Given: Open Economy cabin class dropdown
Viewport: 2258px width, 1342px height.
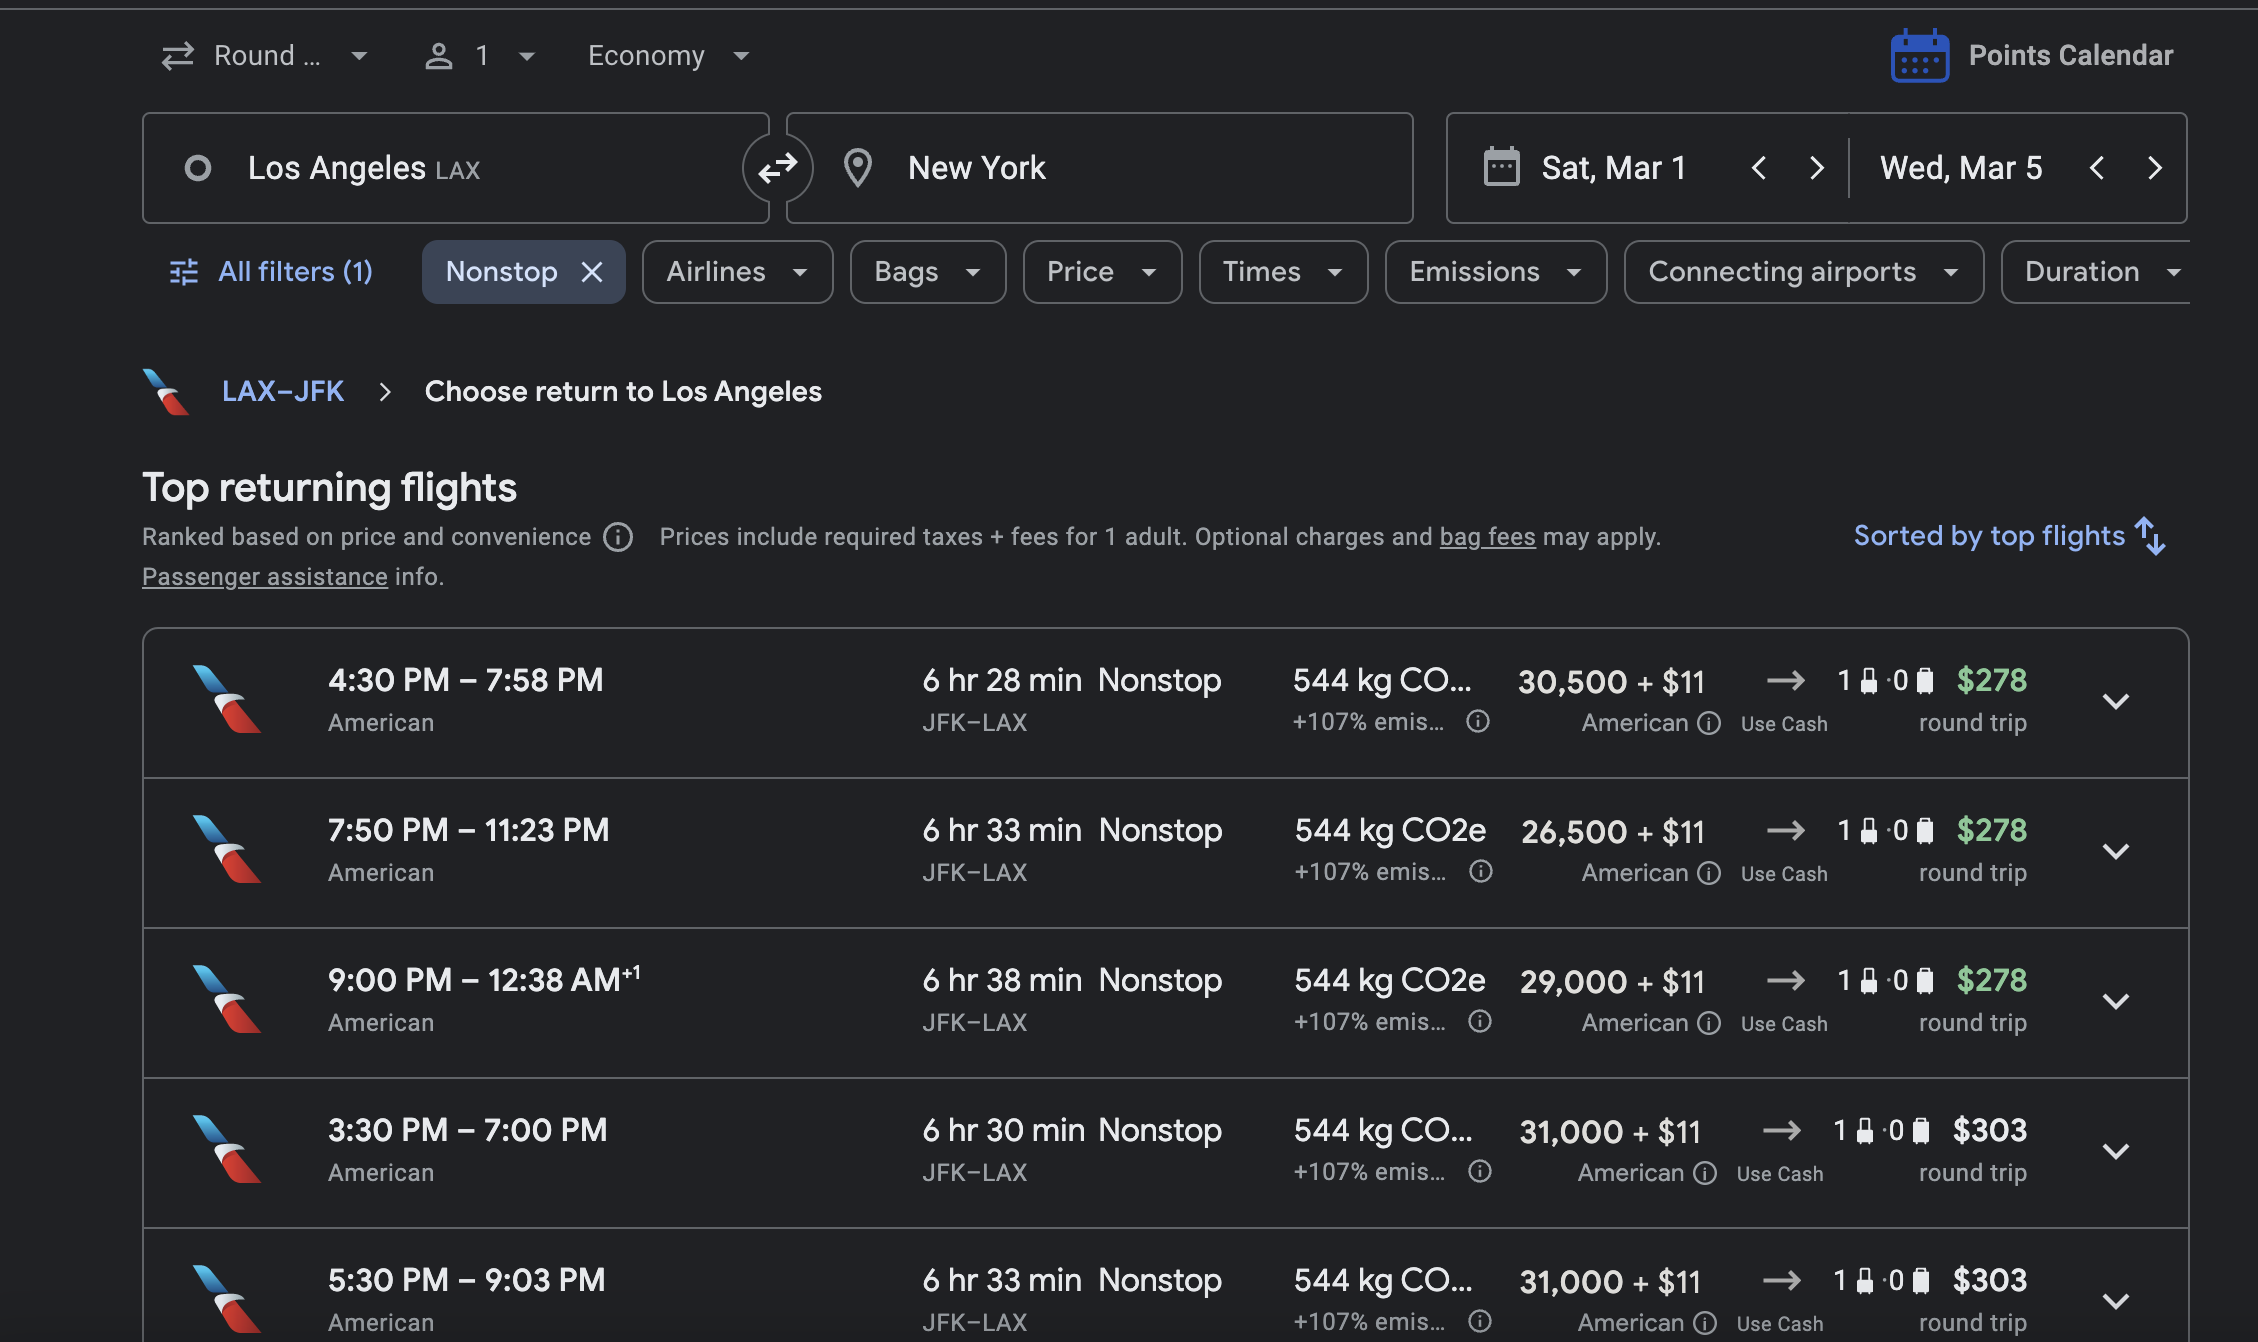Looking at the screenshot, I should pos(668,56).
